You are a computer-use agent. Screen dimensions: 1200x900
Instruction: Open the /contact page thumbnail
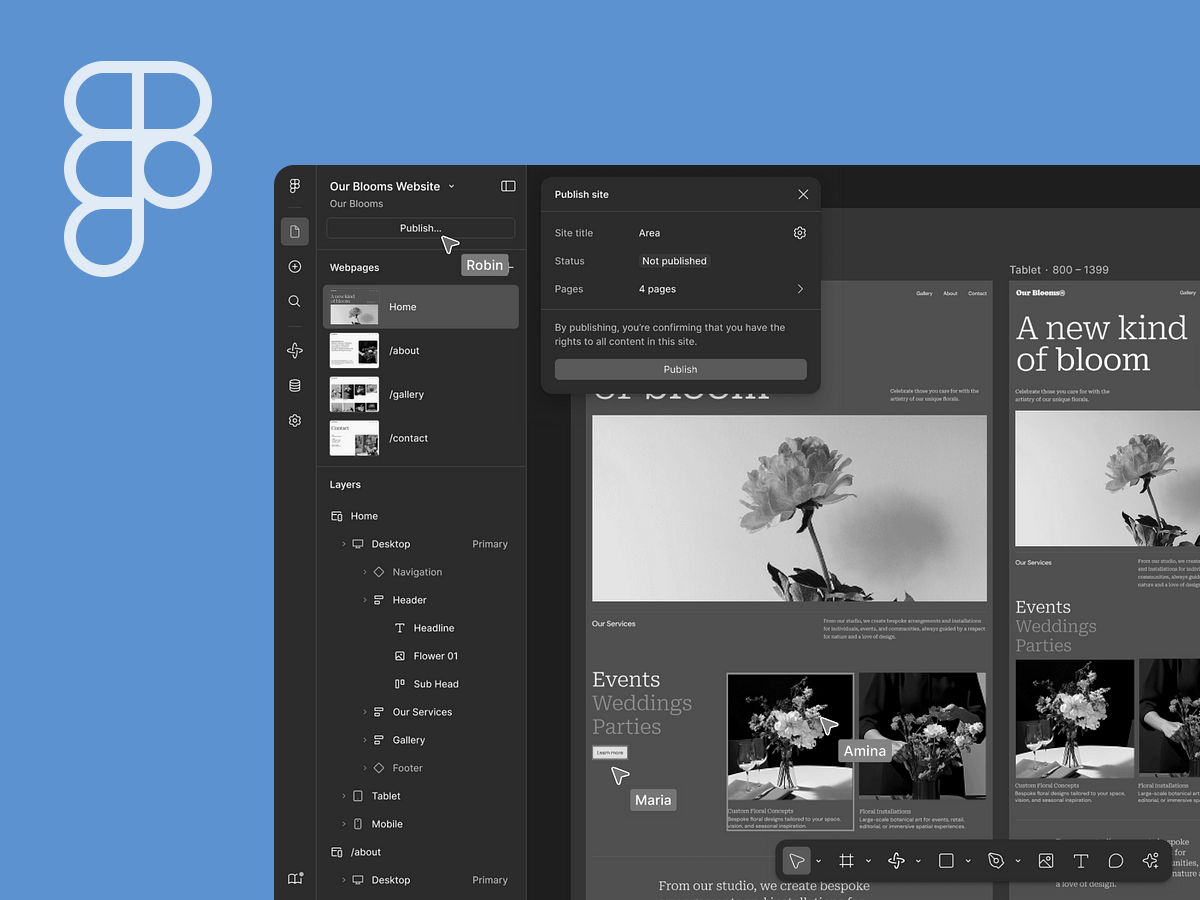355,438
